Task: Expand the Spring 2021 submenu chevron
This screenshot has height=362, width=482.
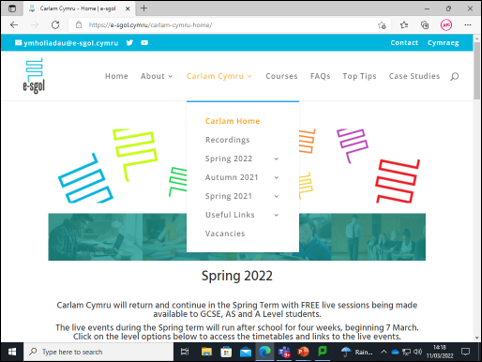Action: tap(276, 196)
